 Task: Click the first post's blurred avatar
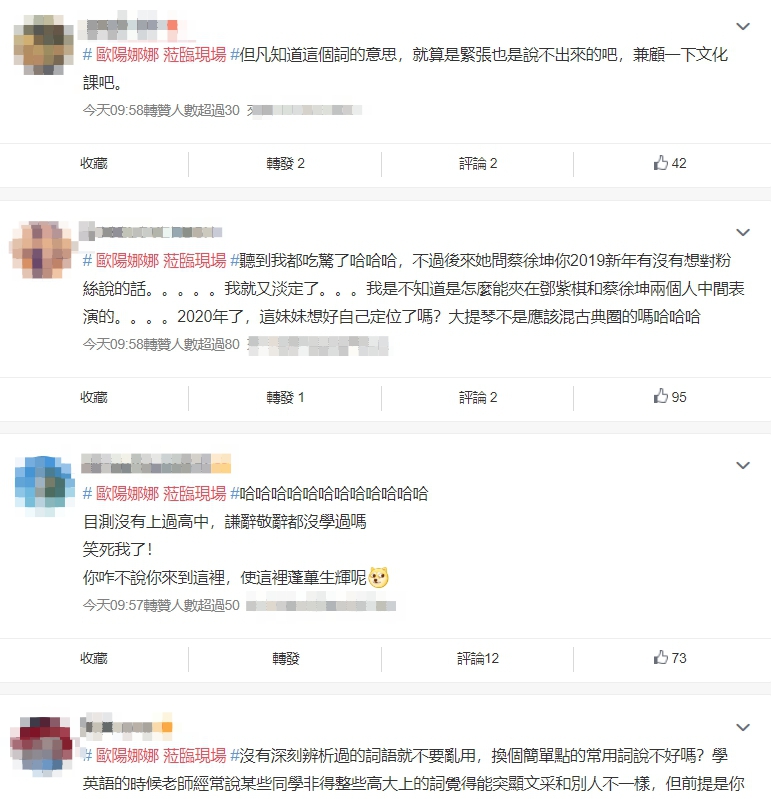coord(44,45)
